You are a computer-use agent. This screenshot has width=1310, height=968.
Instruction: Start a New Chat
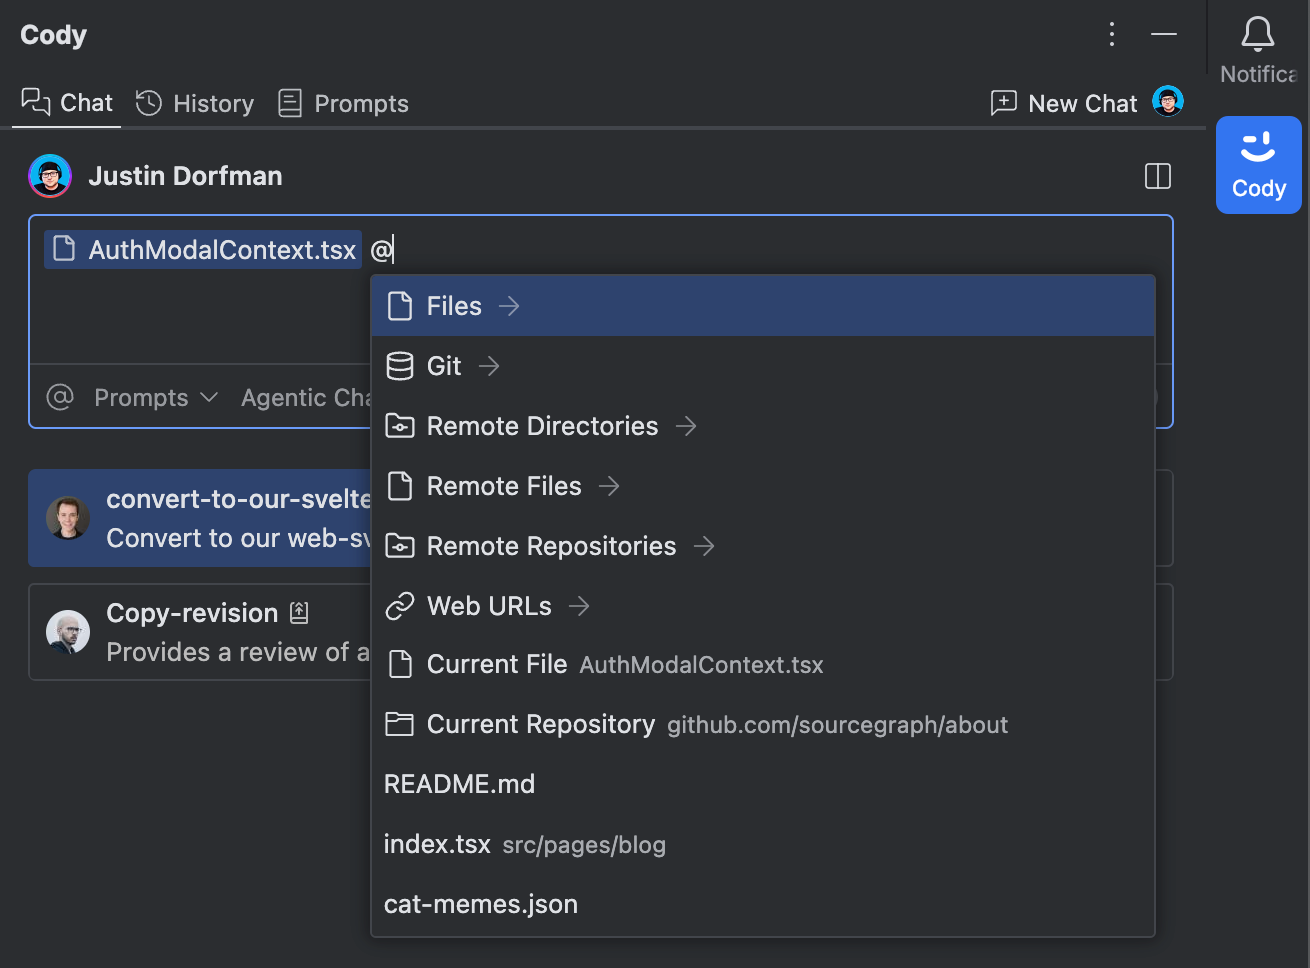pos(1064,103)
